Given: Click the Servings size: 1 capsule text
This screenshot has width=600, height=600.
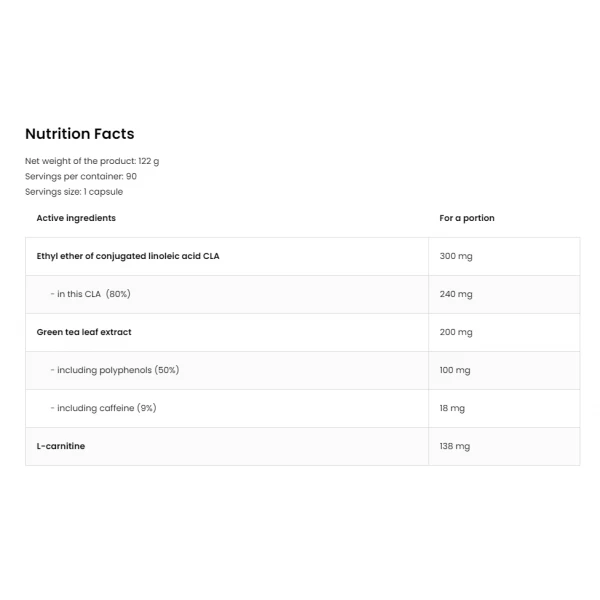Looking at the screenshot, I should [x=74, y=192].
